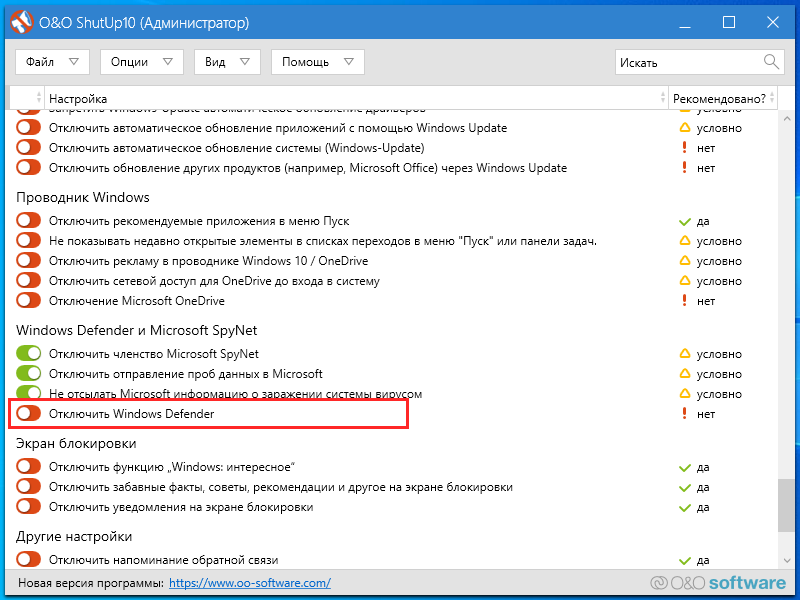Select 'Отключить членство Microsoft SpyNet' setting text

coord(154,354)
